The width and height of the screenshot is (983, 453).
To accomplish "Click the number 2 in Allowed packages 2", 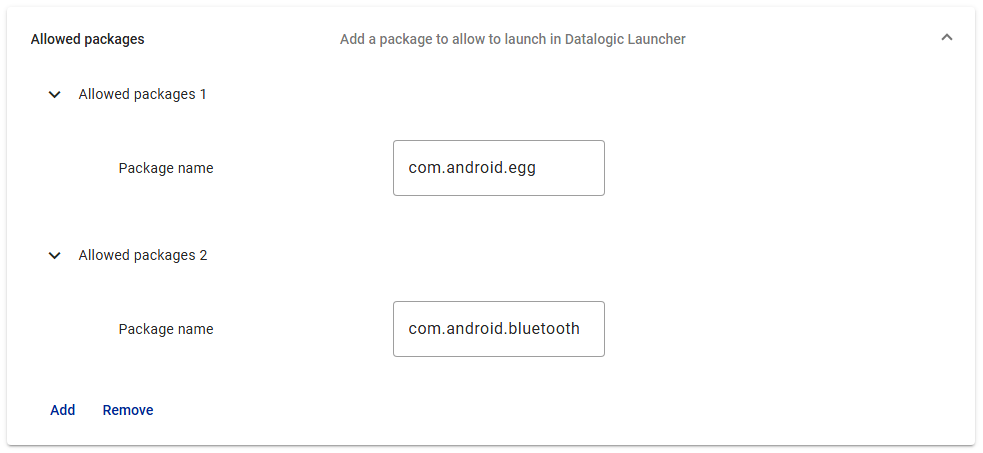I will 203,255.
